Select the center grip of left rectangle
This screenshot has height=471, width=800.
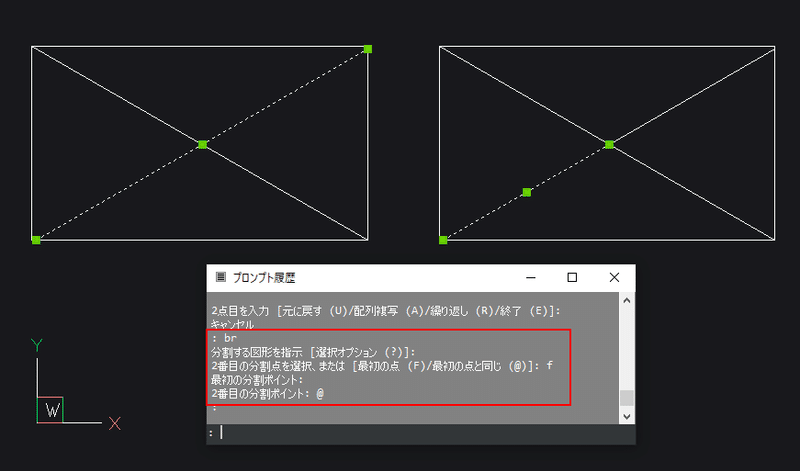pyautogui.click(x=203, y=144)
